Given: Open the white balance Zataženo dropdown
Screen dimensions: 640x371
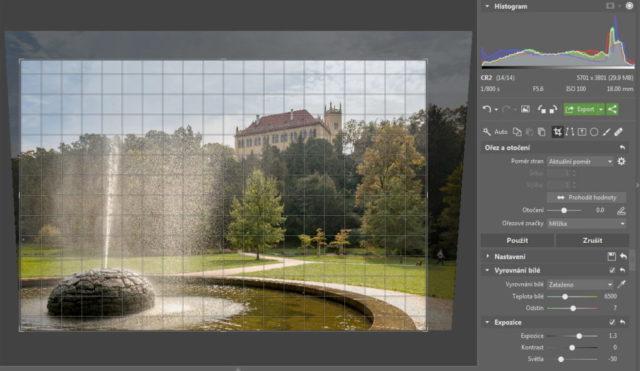Looking at the screenshot, I should [580, 284].
